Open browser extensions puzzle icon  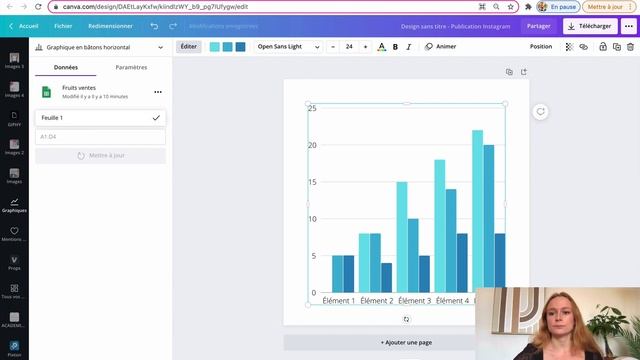point(528,7)
